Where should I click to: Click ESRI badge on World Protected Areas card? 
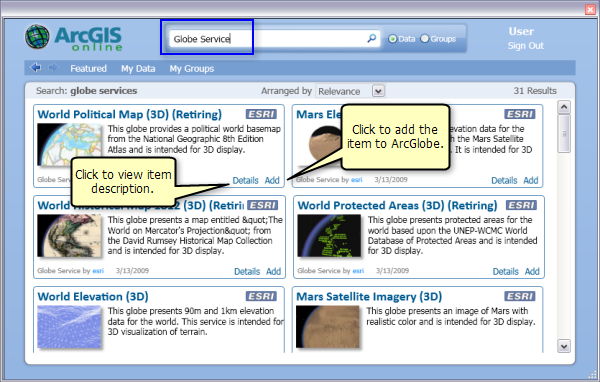click(x=521, y=205)
